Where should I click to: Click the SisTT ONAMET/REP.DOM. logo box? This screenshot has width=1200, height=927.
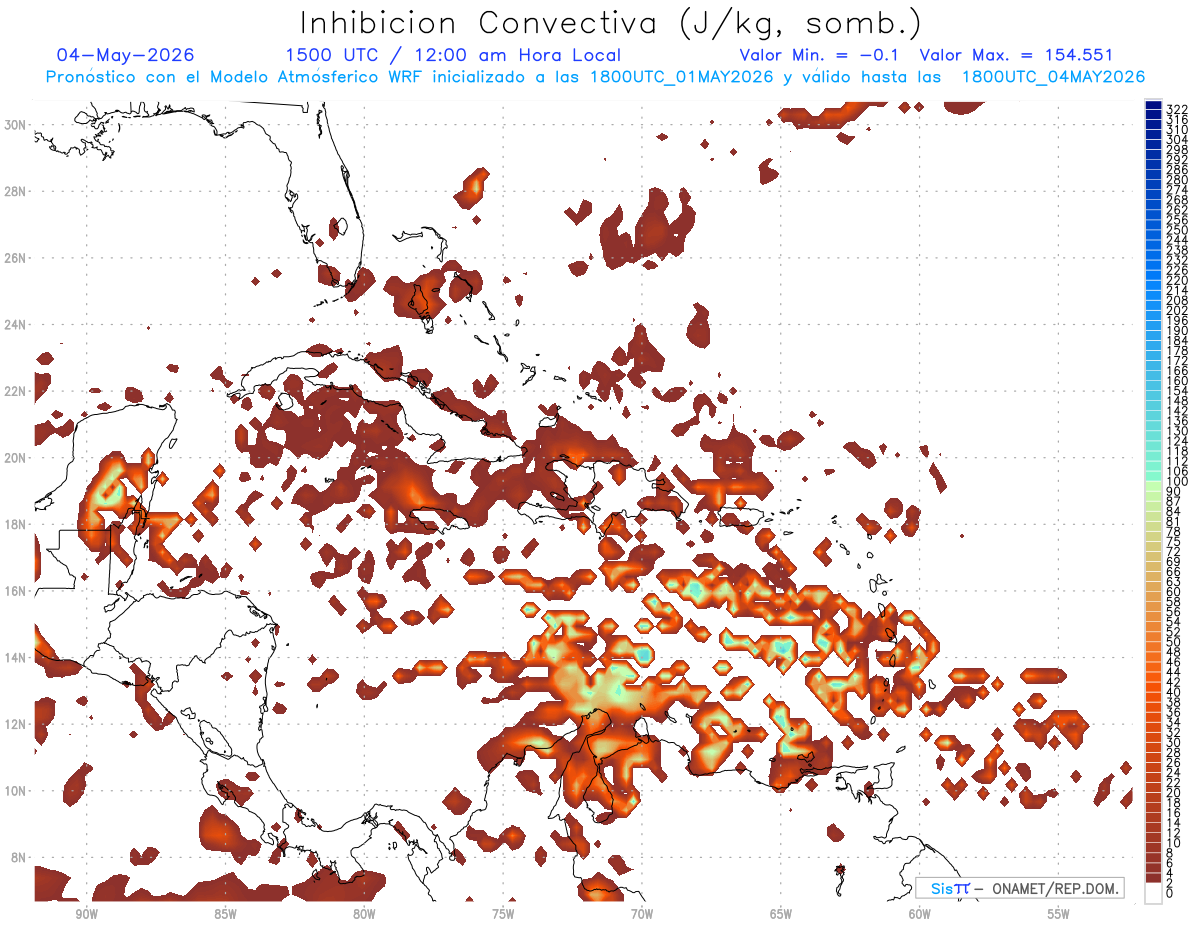(x=1019, y=888)
